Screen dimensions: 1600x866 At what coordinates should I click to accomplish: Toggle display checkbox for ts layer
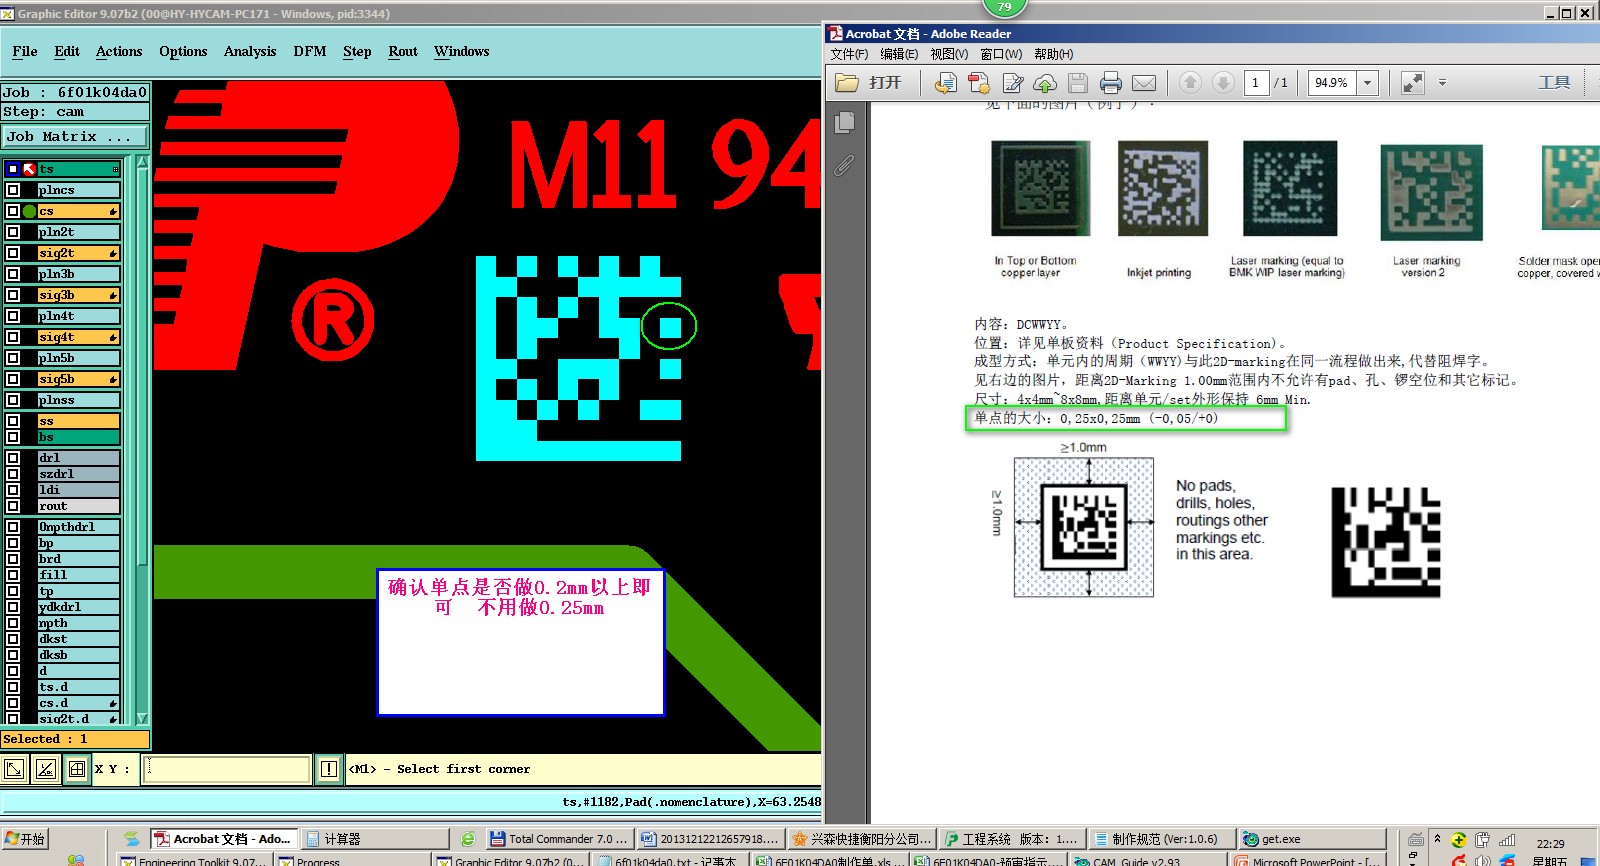(13, 169)
